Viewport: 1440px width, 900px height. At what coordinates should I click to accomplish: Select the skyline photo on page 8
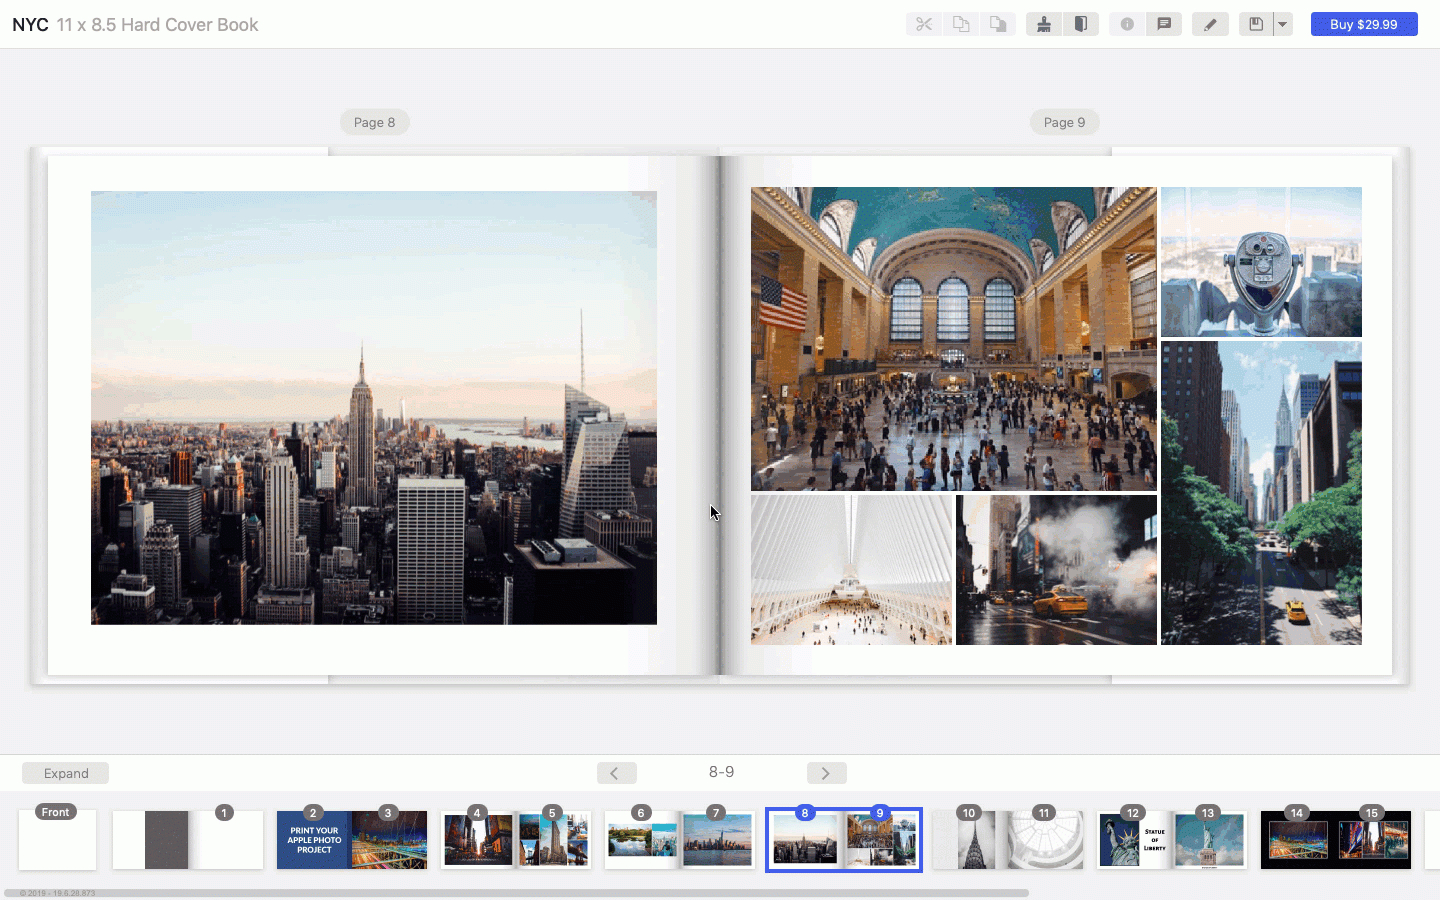point(374,408)
